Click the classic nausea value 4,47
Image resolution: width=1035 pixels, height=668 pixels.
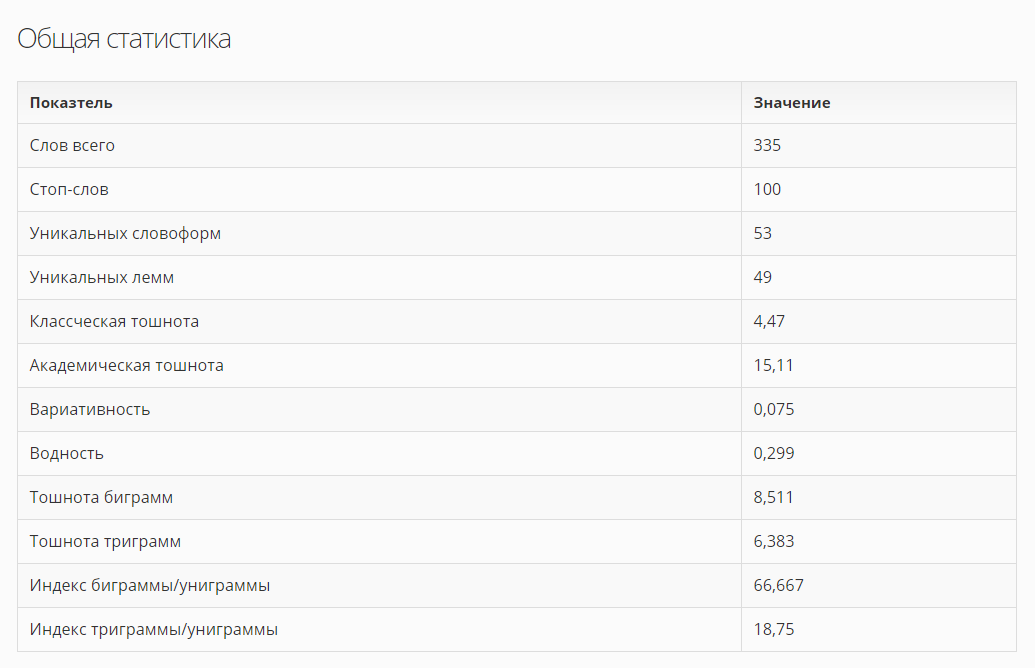[768, 322]
